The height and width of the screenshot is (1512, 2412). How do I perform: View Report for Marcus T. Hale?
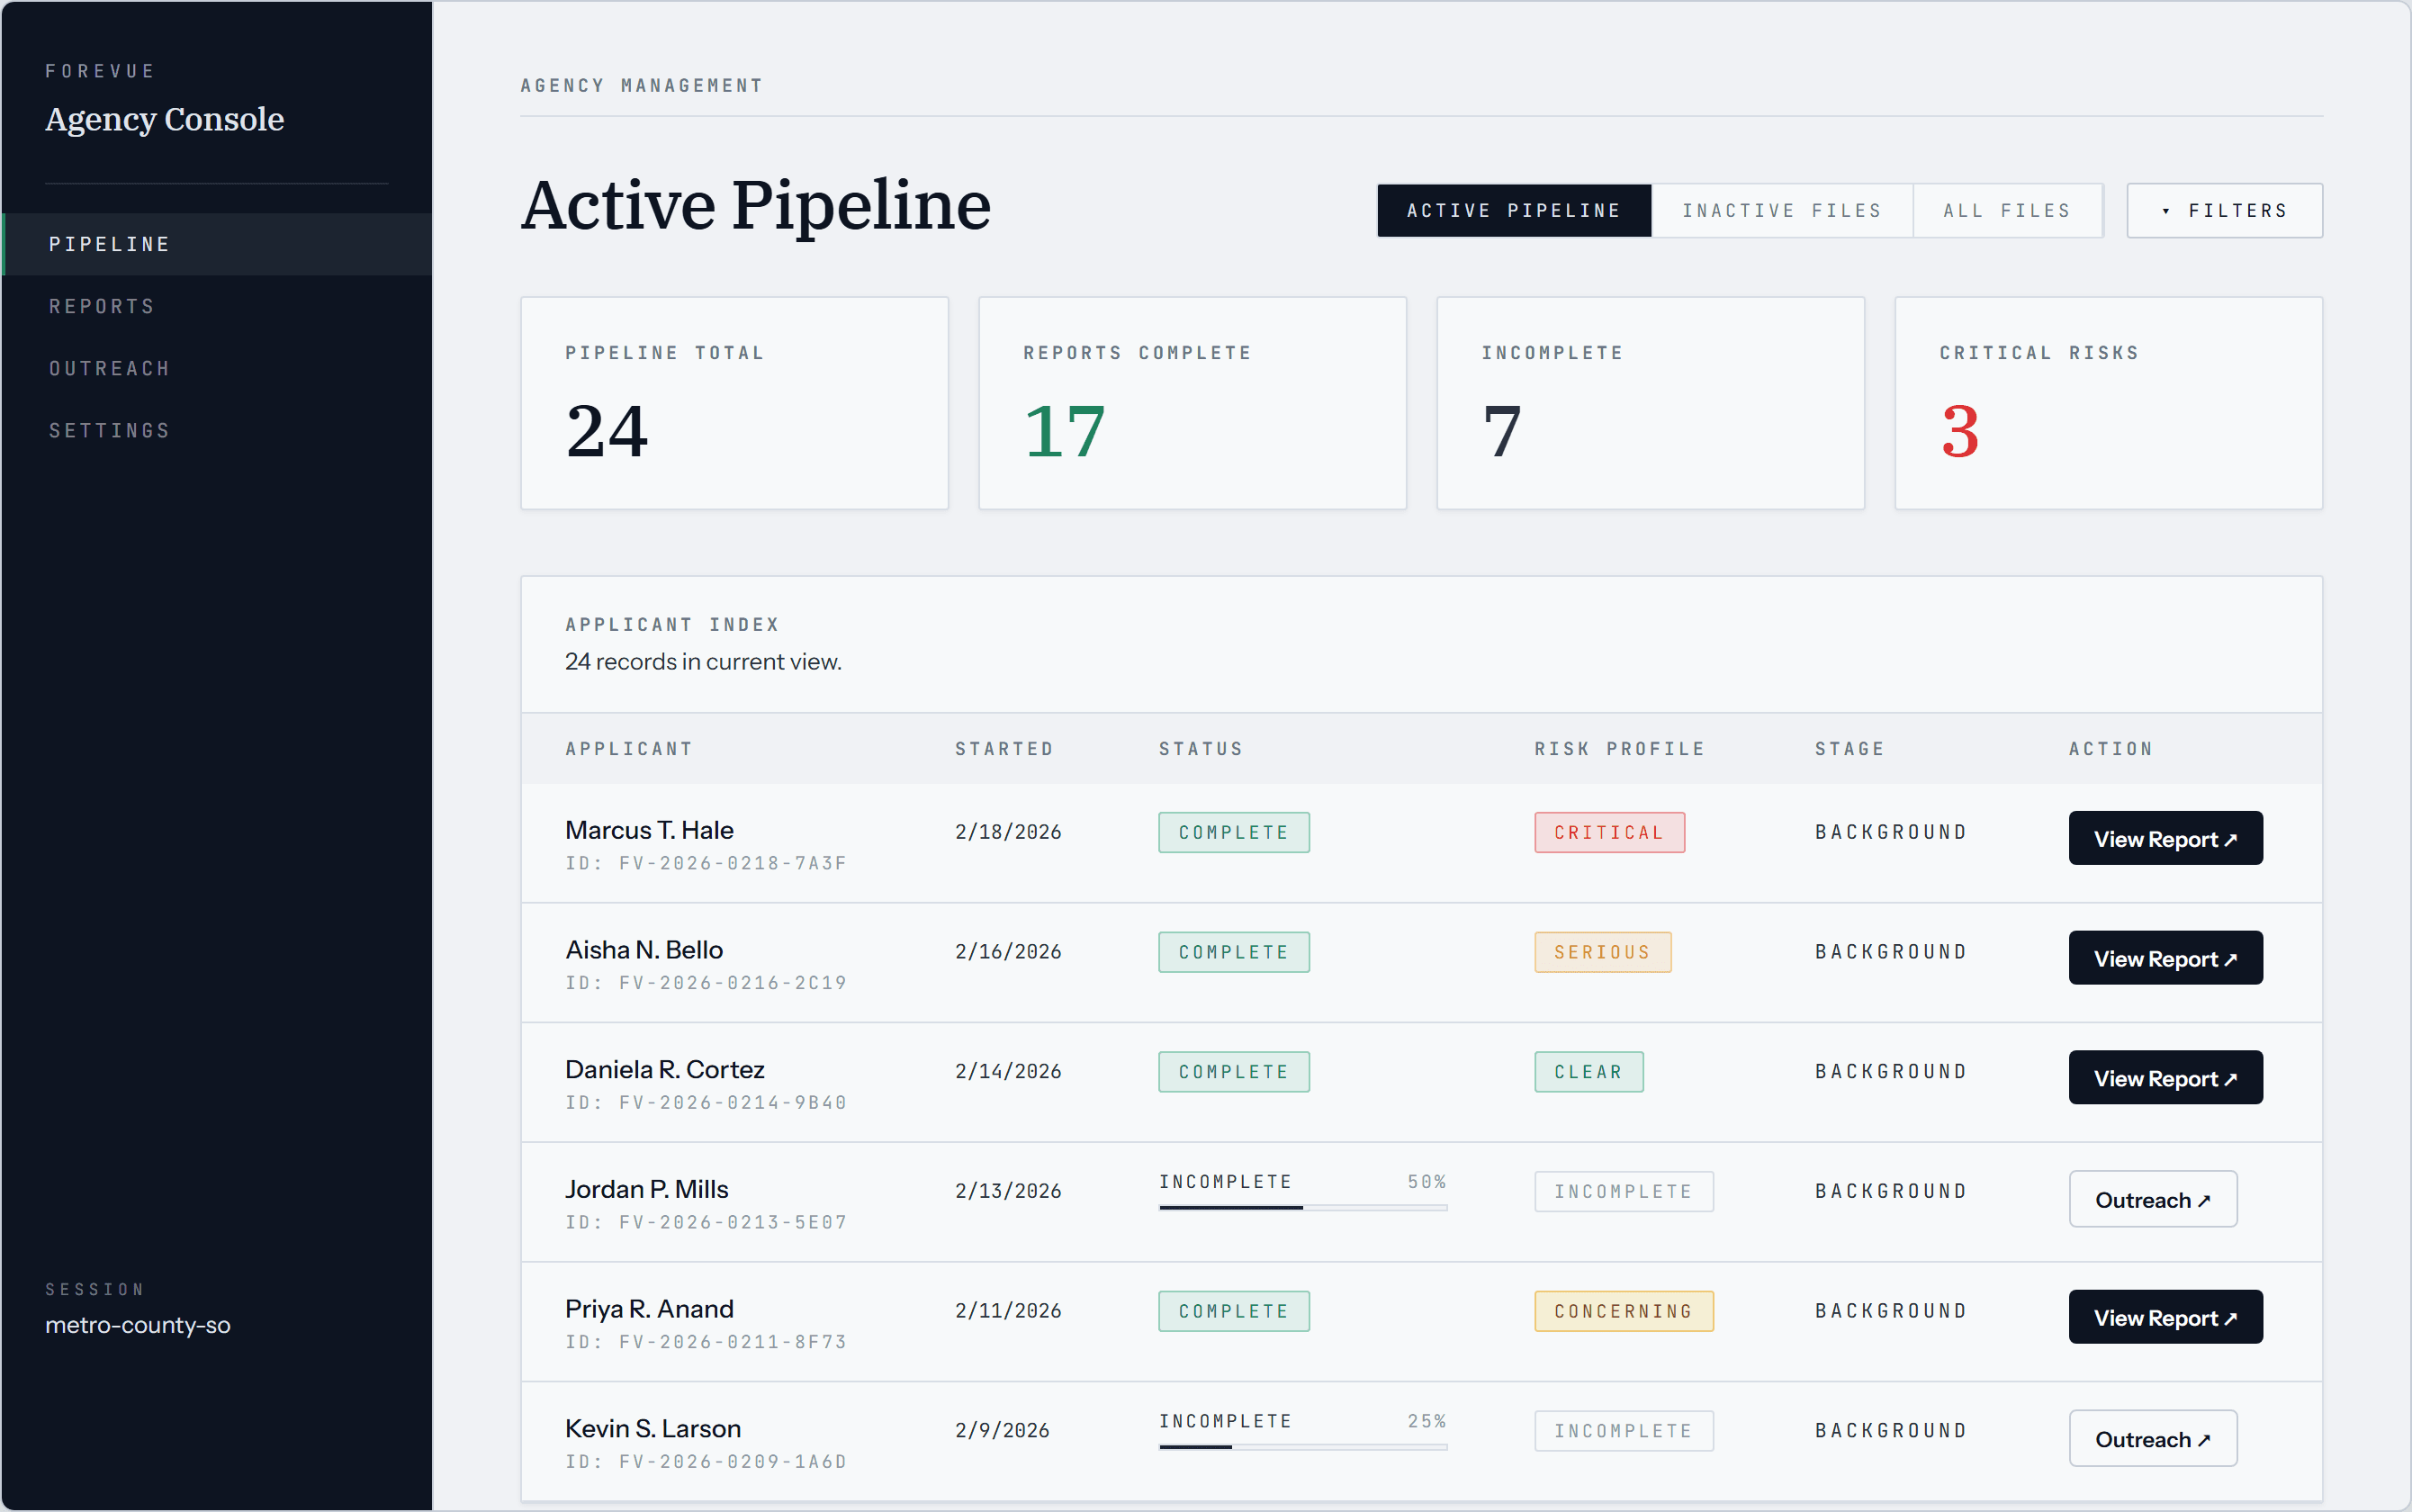click(2165, 838)
